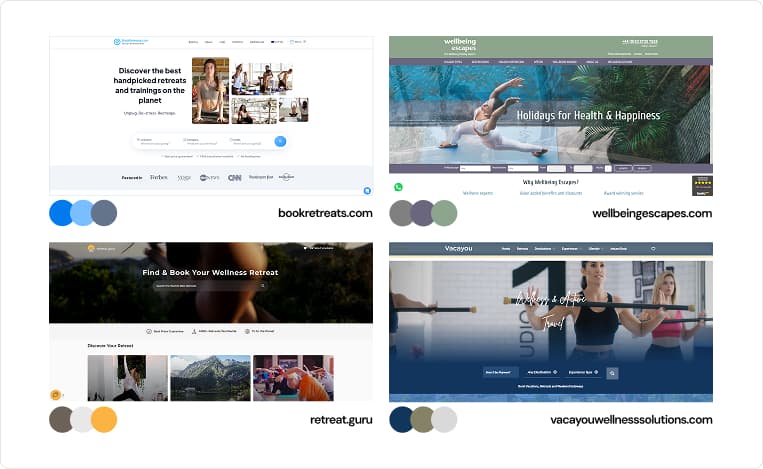Click the Vacayou search magnifier button
The width and height of the screenshot is (763, 469).
(612, 373)
